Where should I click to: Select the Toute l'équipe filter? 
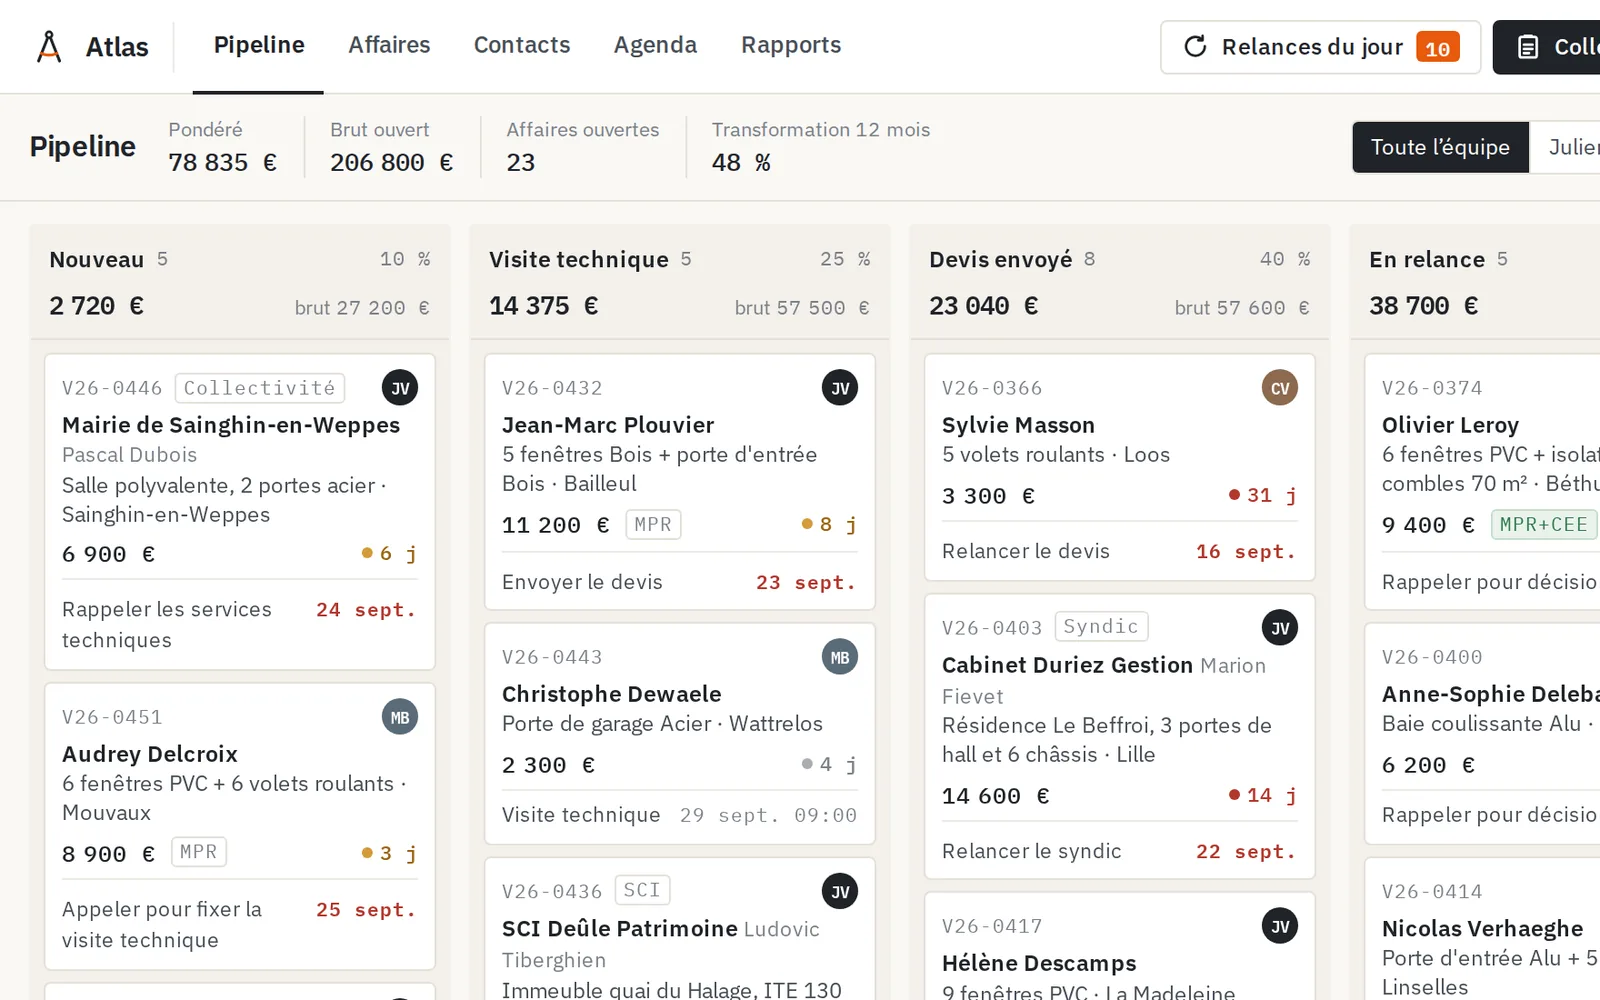coord(1440,147)
